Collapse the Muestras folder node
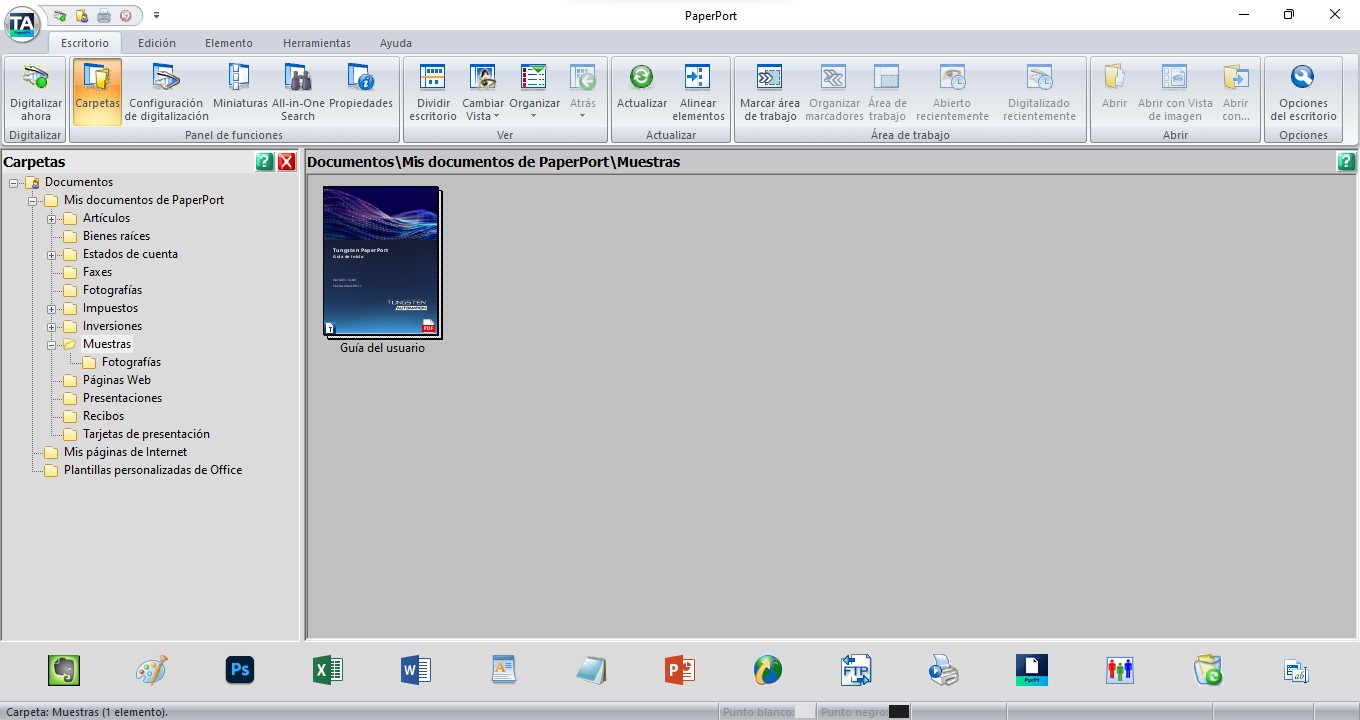Screen dimensions: 1360x720 pyautogui.click(x=52, y=345)
